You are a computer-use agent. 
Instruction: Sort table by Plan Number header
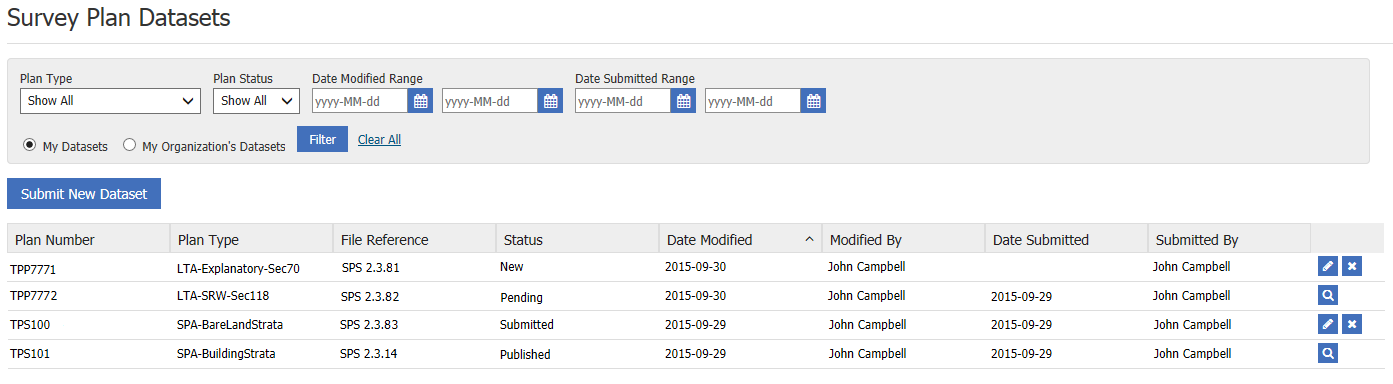[x=88, y=239]
